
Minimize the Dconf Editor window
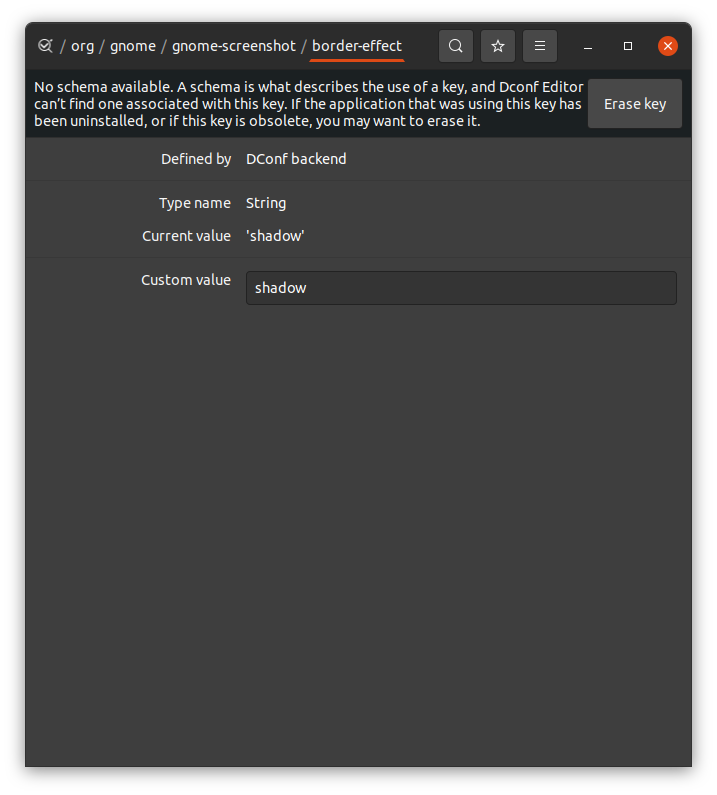(588, 47)
